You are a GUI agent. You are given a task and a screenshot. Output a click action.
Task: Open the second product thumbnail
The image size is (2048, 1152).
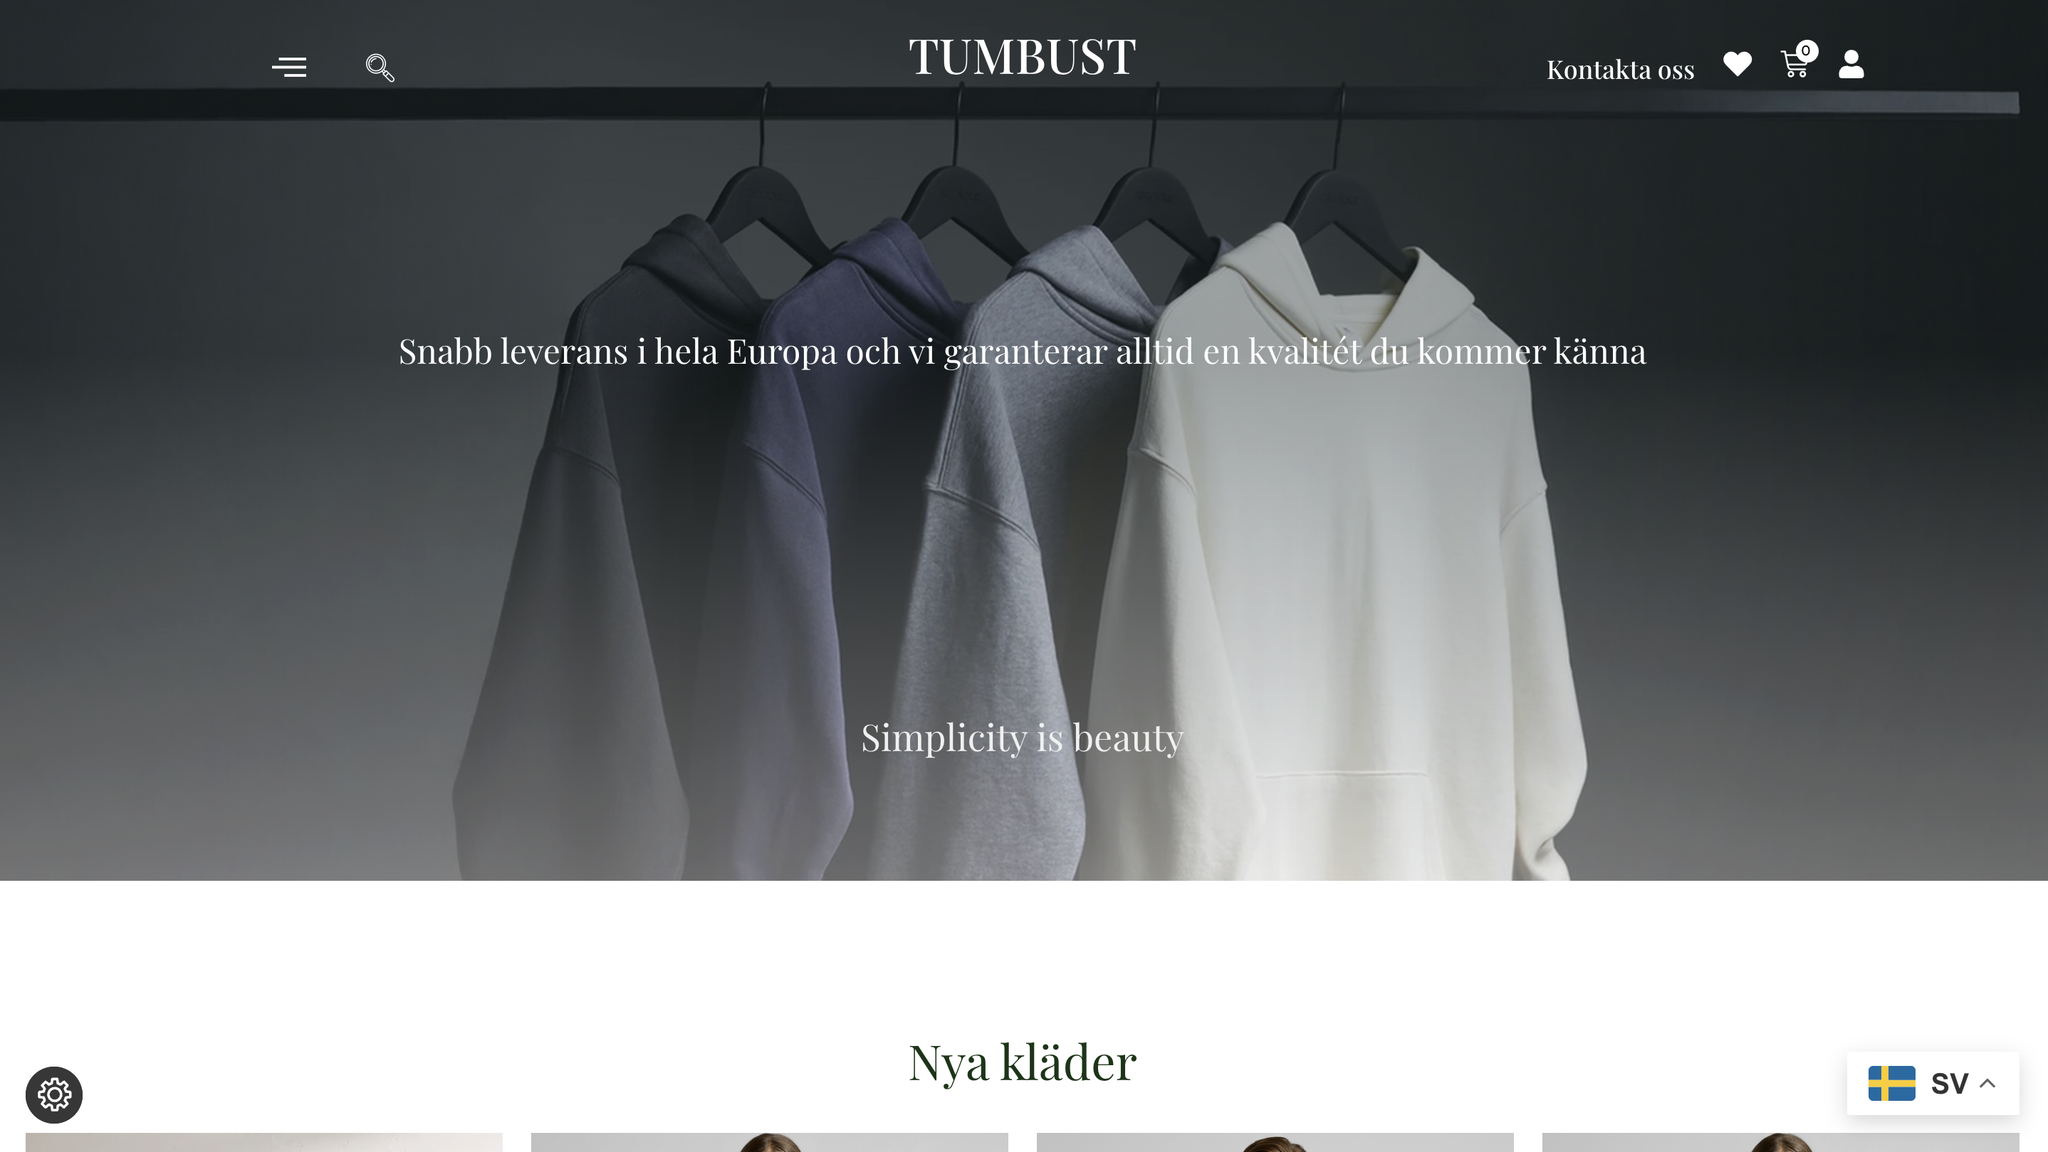[x=769, y=1142]
